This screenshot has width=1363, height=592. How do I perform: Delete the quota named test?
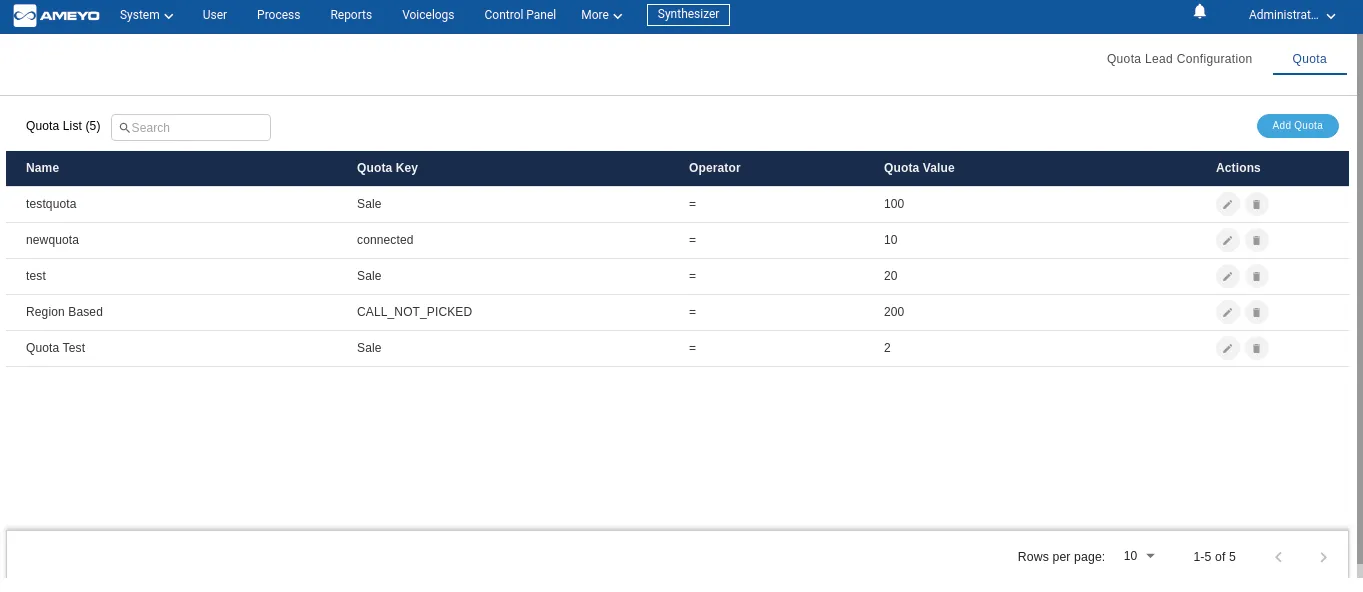1257,276
